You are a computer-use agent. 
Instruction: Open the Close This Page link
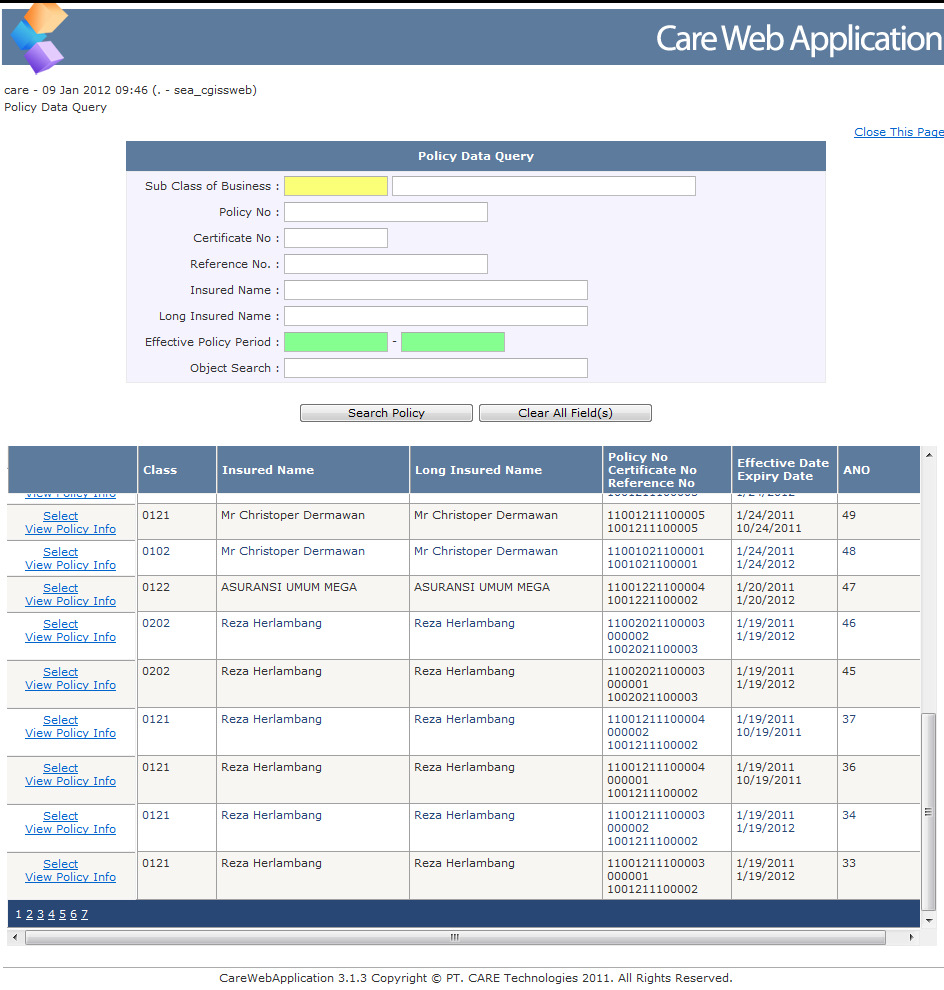pos(898,132)
